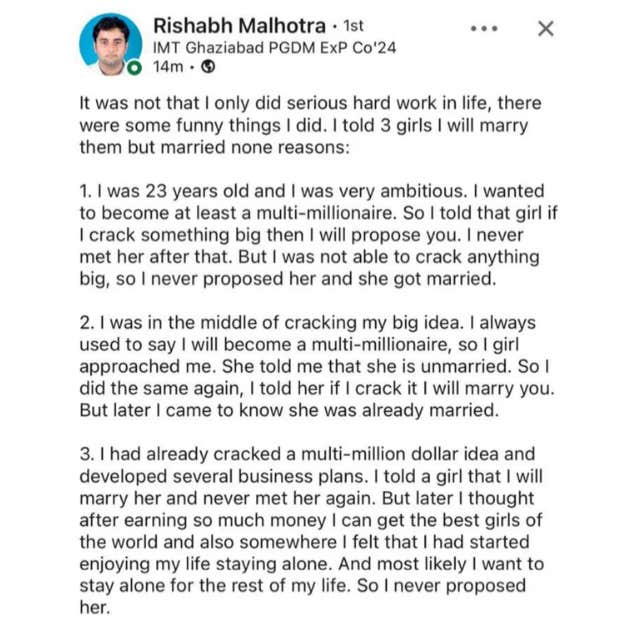Click the green online status indicator
The height and width of the screenshot is (620, 620).
(134, 68)
